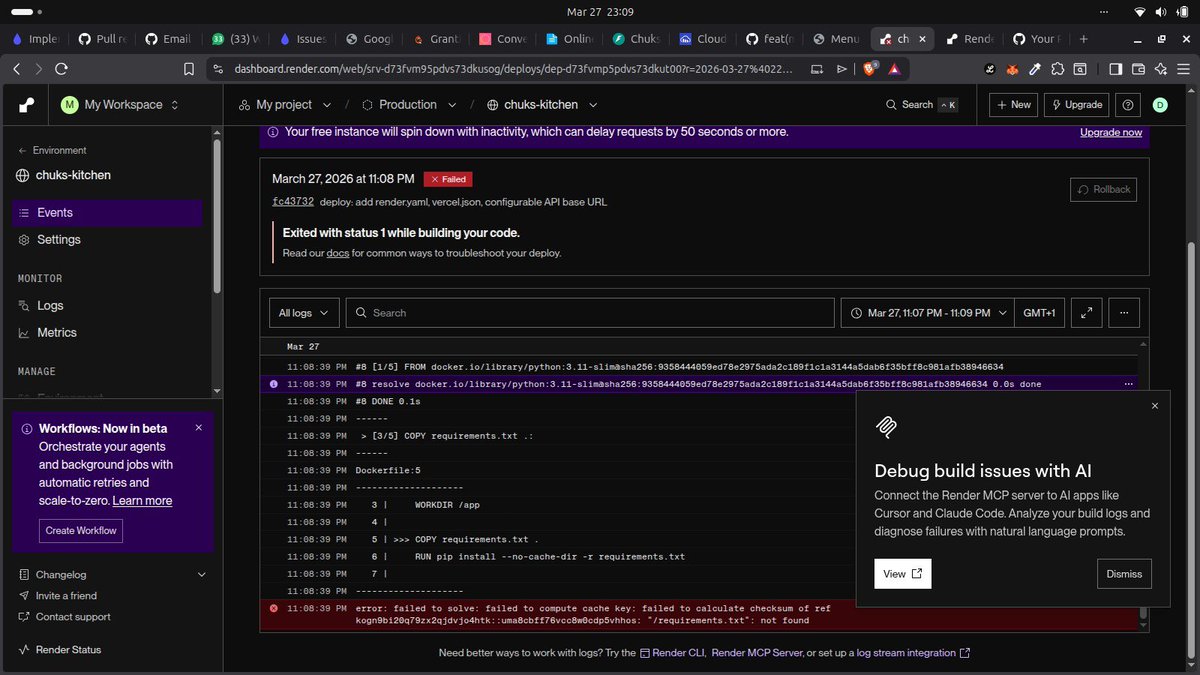Click the Rollback button
1200x675 pixels.
pyautogui.click(x=1103, y=189)
